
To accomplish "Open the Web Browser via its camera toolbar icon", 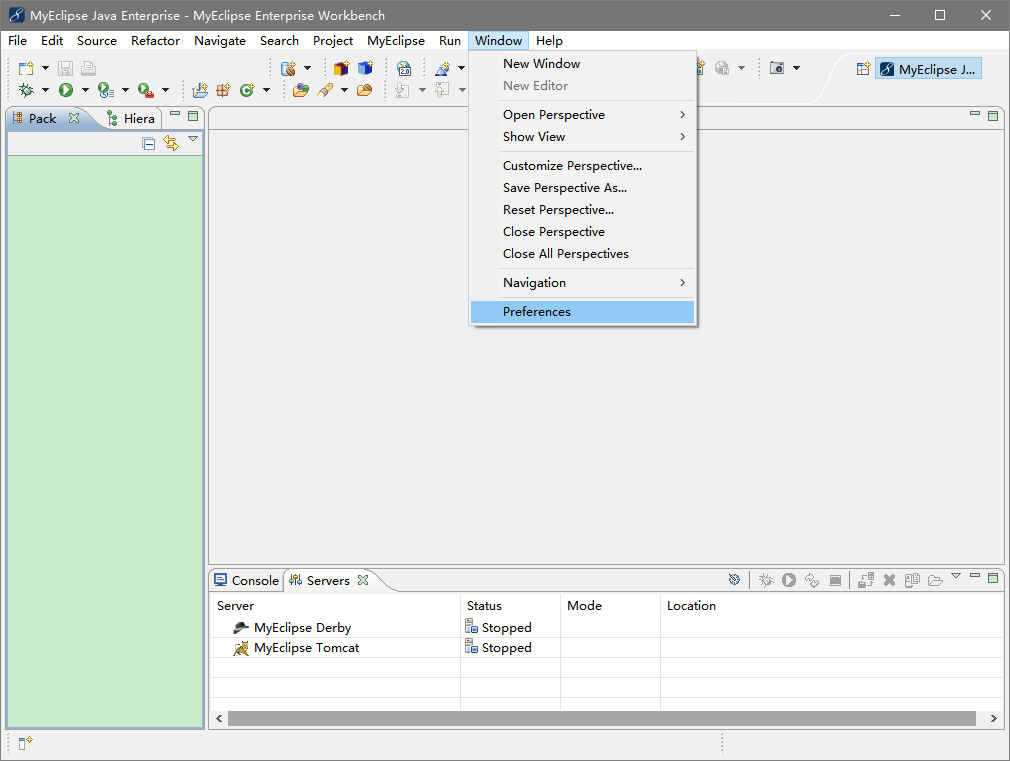I will (778, 67).
